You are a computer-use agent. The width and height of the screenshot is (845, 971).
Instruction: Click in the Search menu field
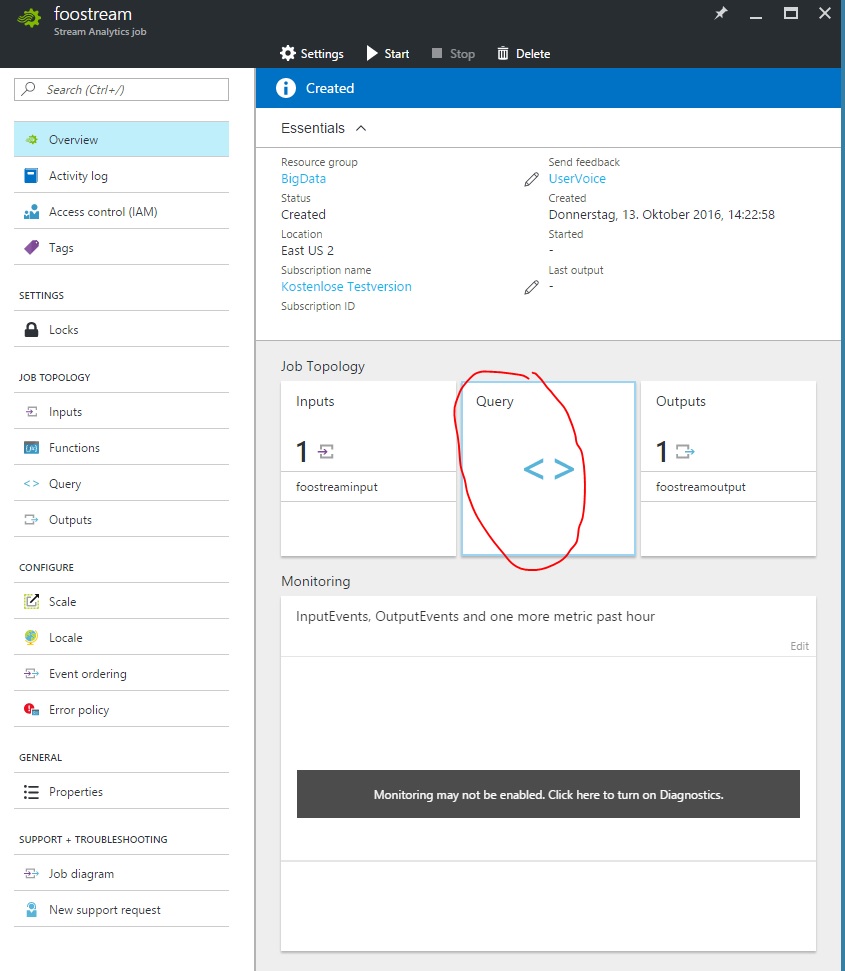122,90
